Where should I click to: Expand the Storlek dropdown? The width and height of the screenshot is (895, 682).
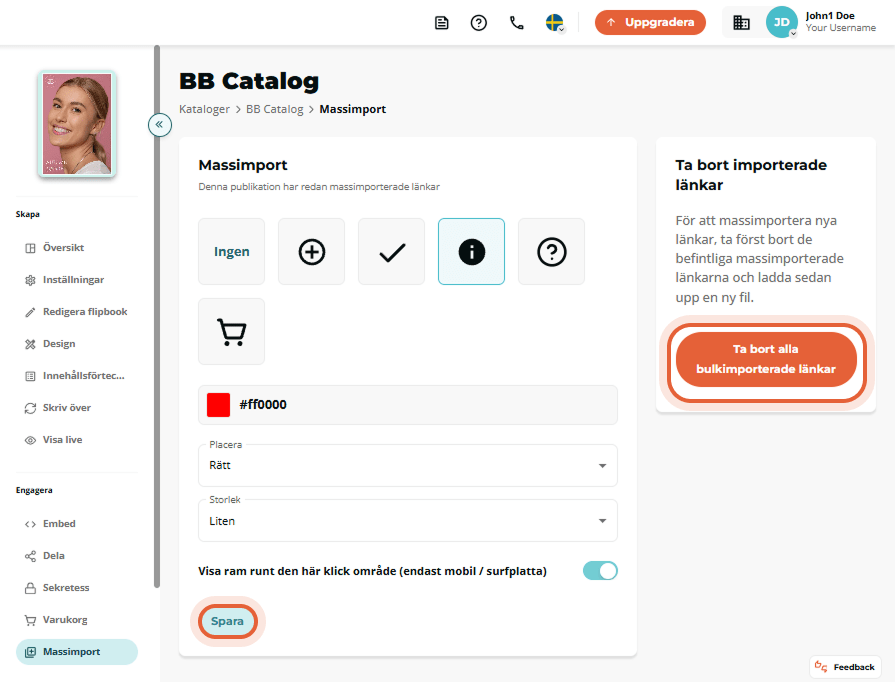point(408,521)
